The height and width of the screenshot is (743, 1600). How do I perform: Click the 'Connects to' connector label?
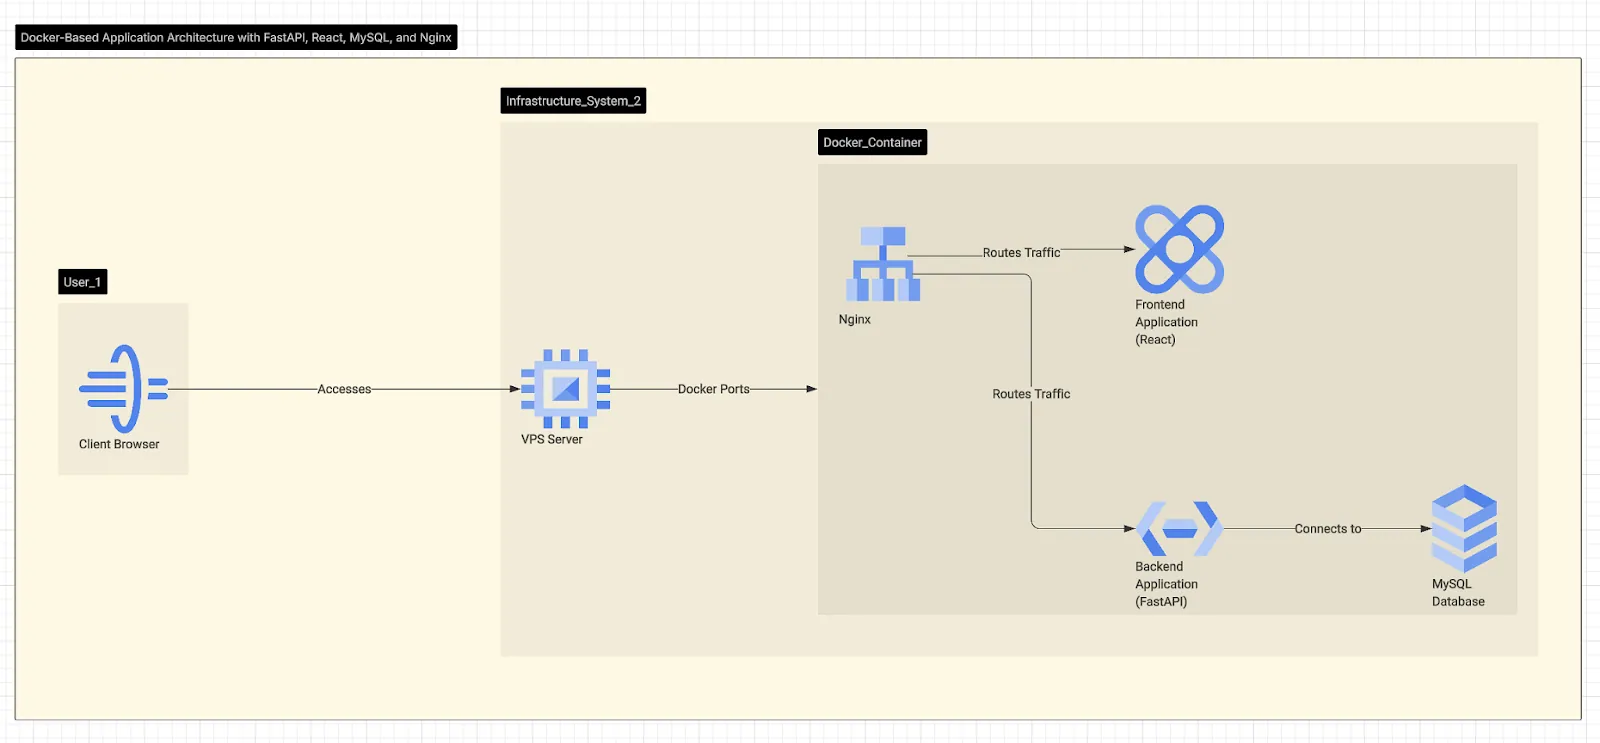click(1328, 529)
